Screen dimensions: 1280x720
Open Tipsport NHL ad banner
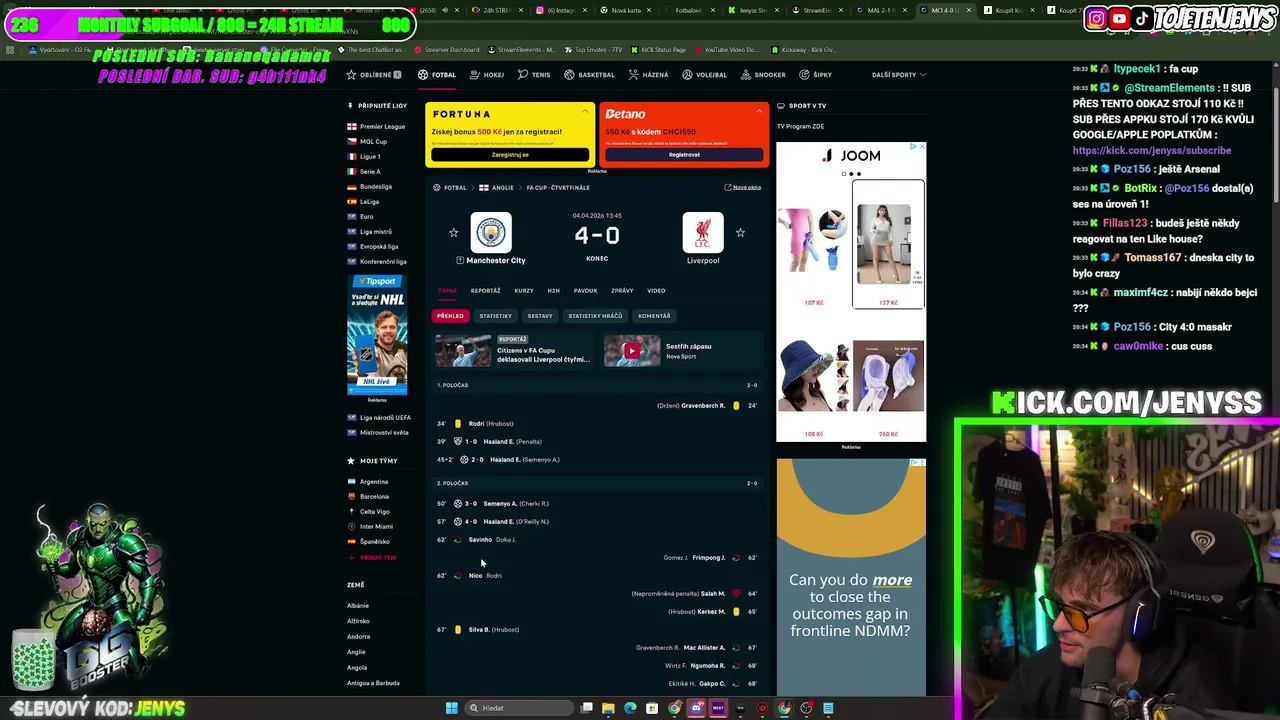[x=377, y=336]
